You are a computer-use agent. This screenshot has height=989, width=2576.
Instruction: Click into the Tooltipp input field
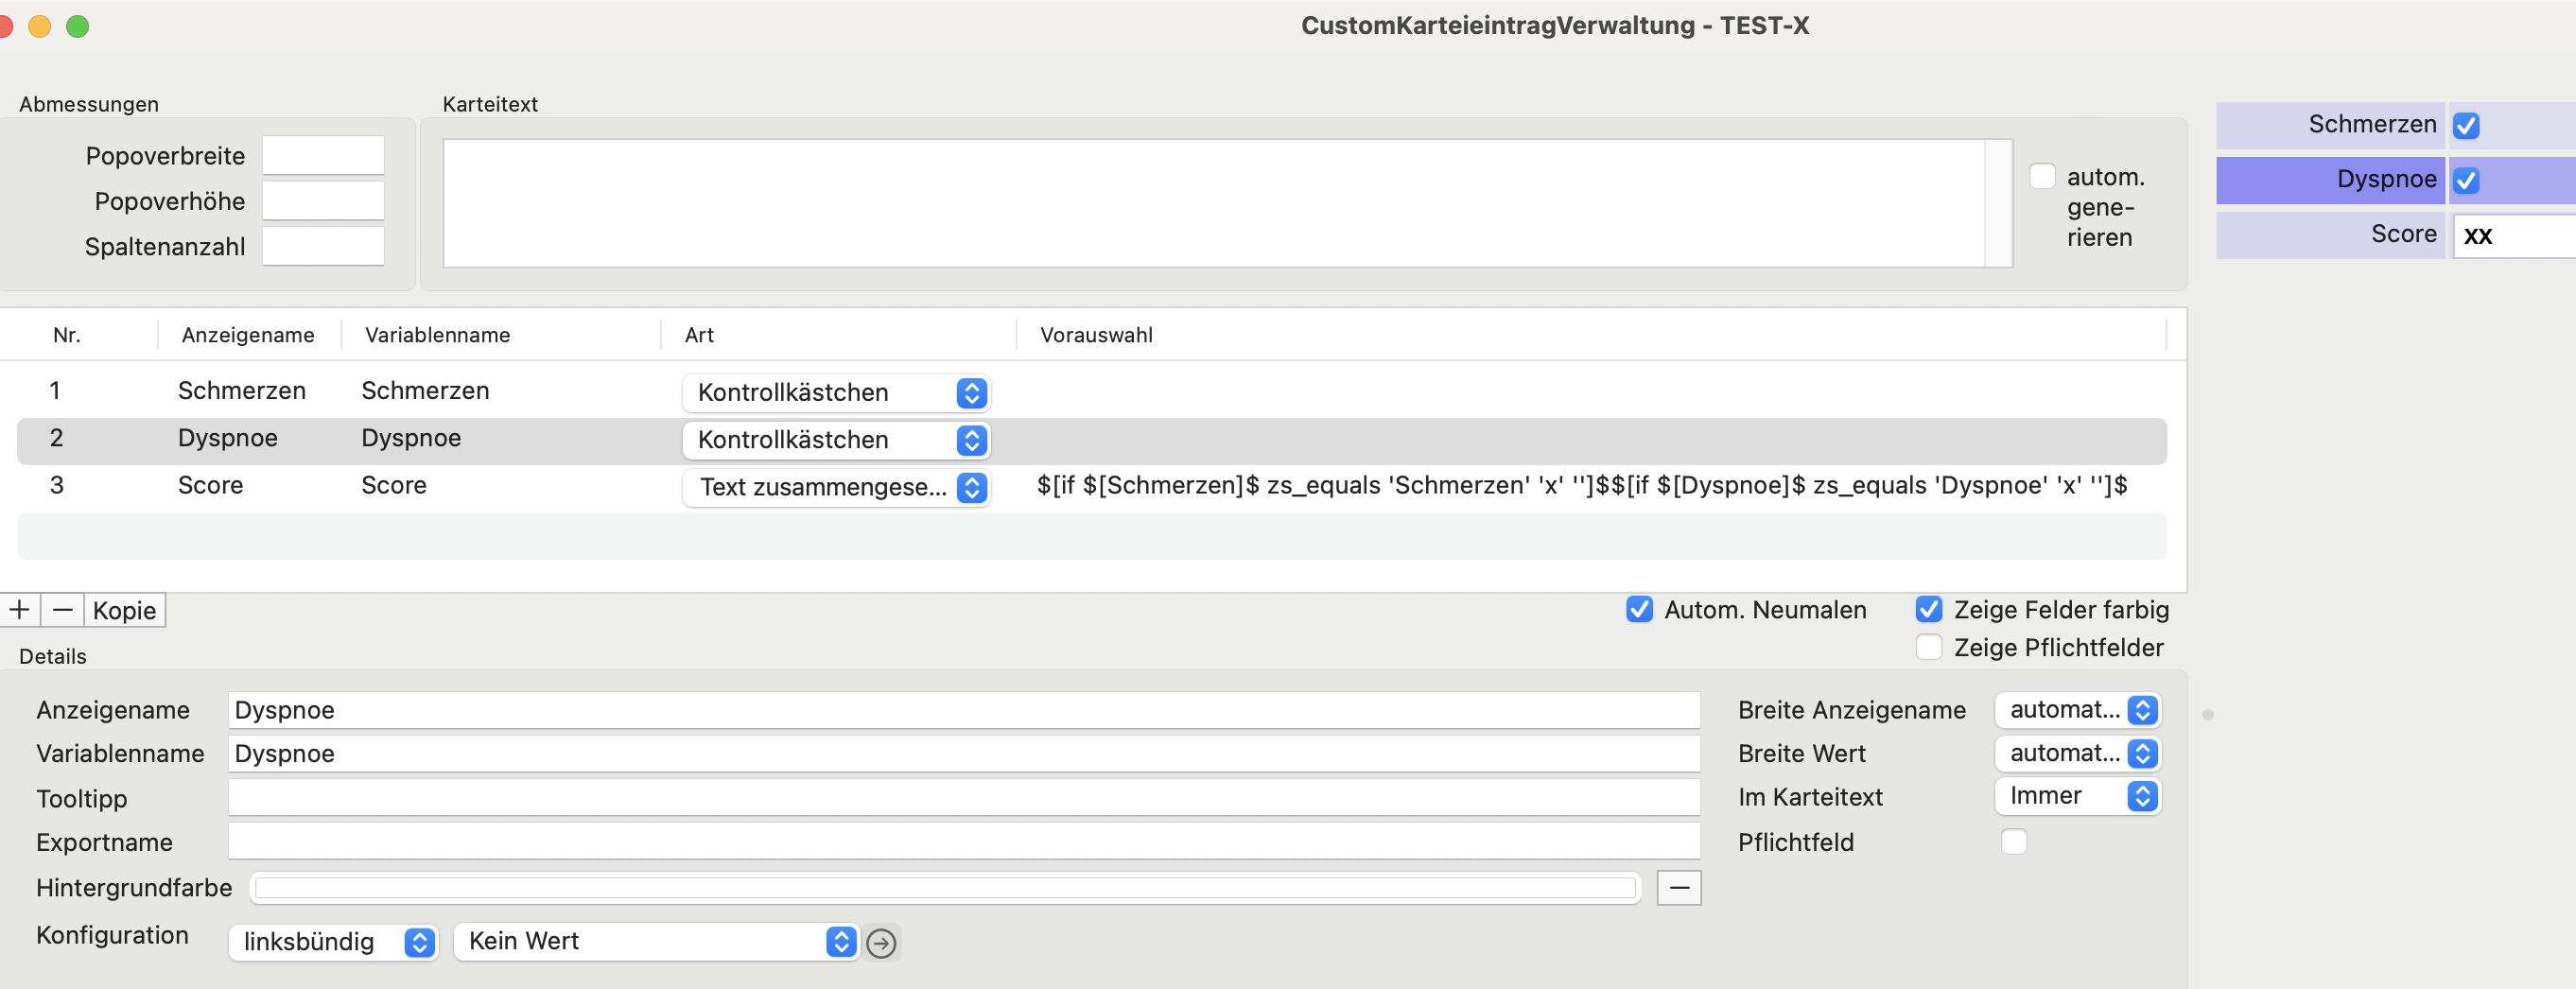click(x=964, y=798)
